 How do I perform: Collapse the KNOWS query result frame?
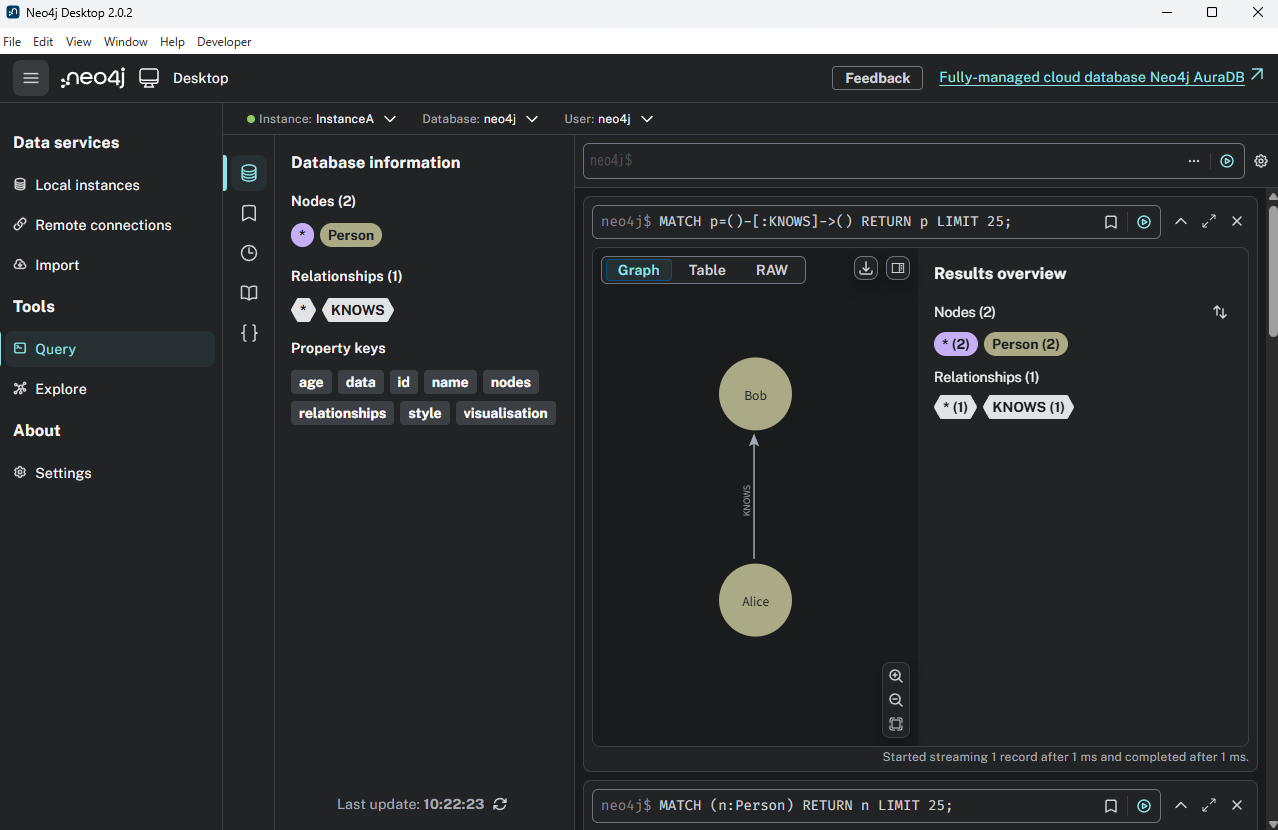coord(1181,221)
